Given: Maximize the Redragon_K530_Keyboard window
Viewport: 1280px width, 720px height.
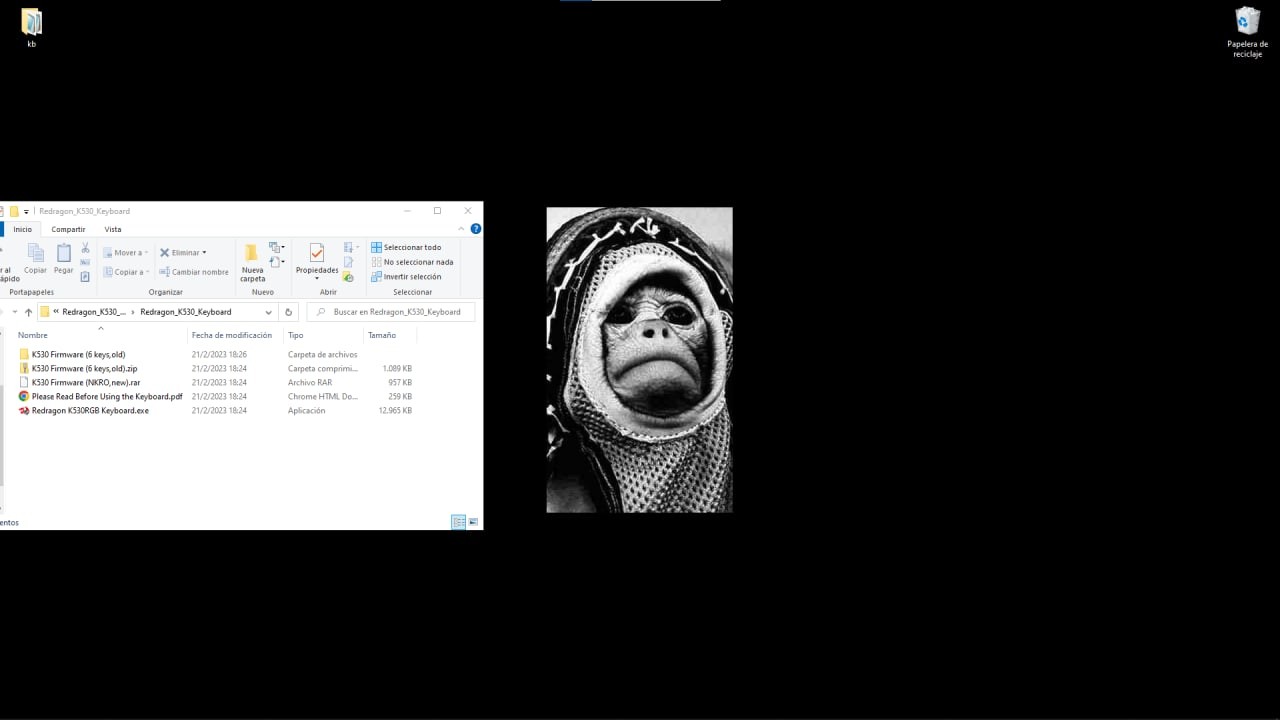Looking at the screenshot, I should 437,211.
